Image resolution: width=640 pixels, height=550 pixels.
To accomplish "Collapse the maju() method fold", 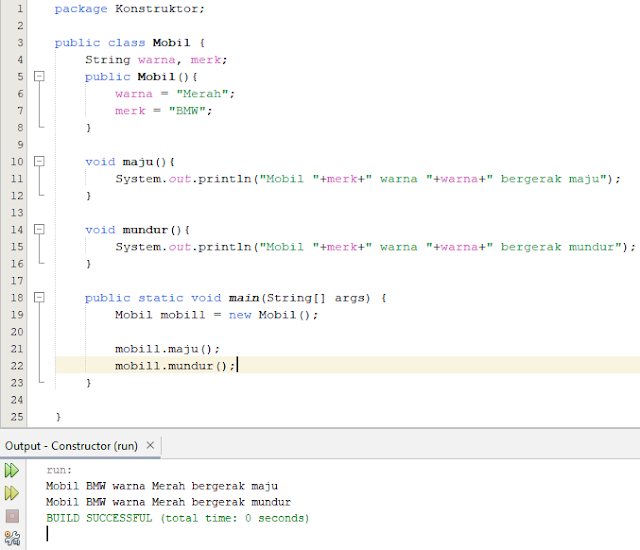I will click(39, 161).
